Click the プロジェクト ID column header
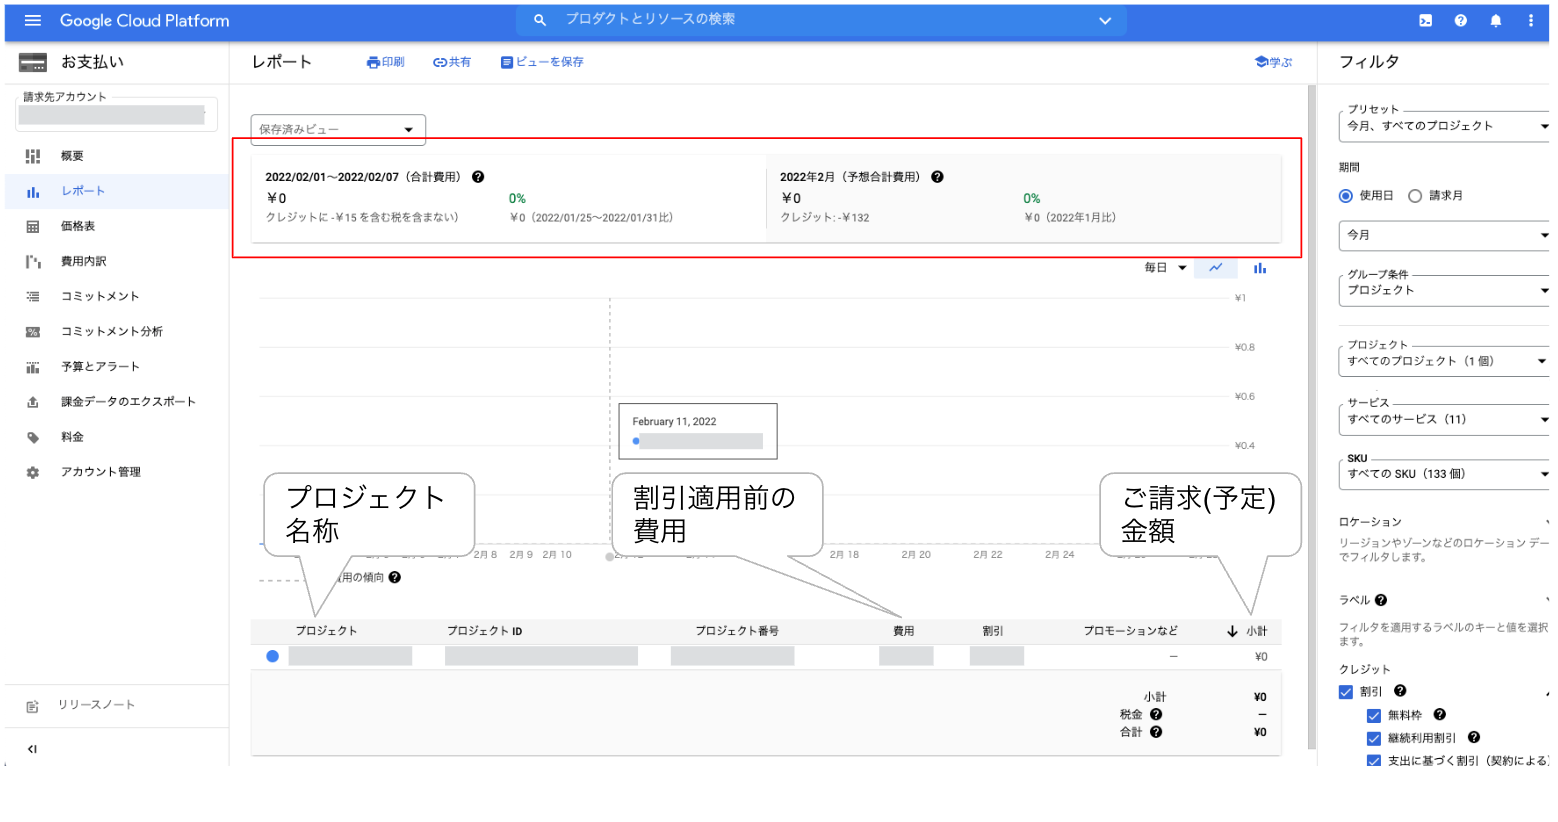Viewport: 1558px width, 822px height. [485, 631]
